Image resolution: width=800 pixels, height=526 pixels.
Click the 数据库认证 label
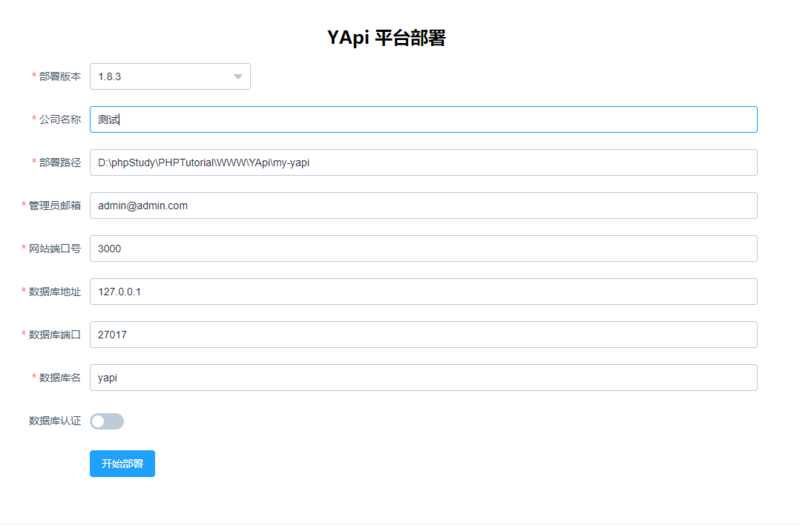tap(55, 421)
